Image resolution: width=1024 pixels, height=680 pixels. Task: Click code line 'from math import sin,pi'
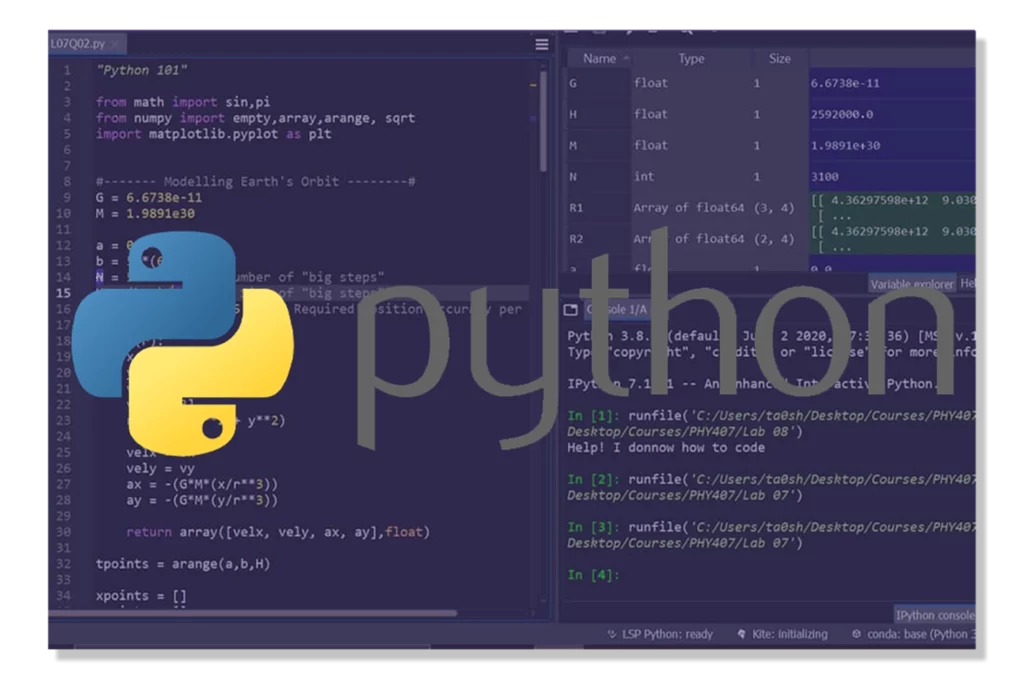tap(183, 103)
